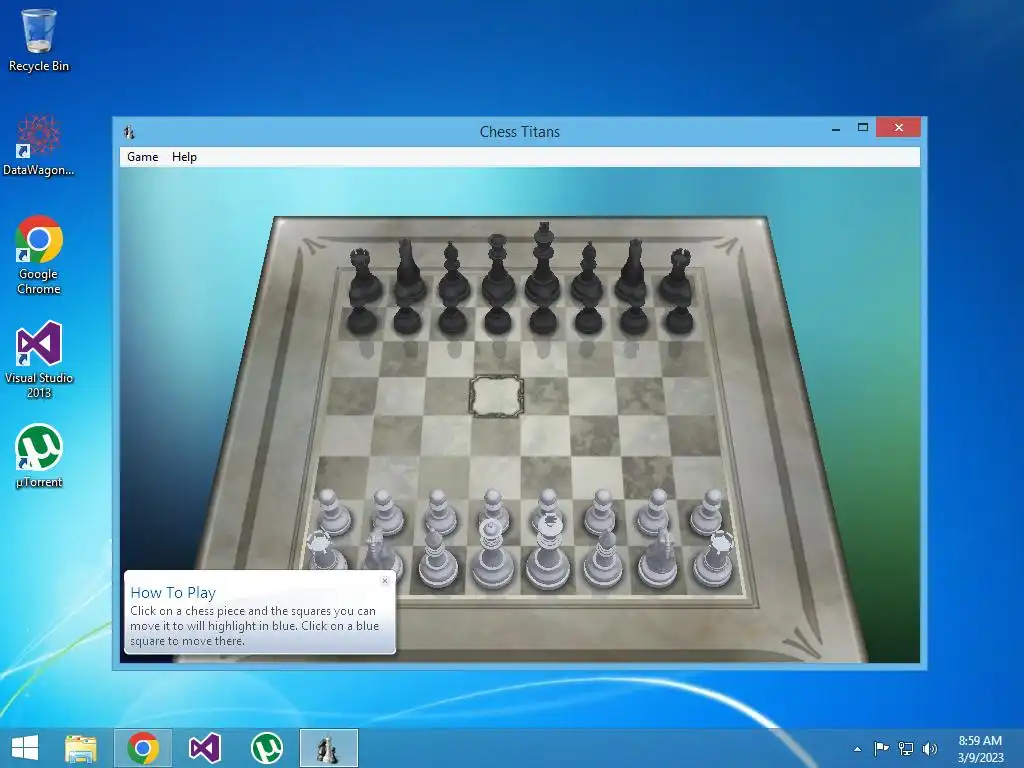
Task: Click the black knight on the right side
Action: coord(632,272)
